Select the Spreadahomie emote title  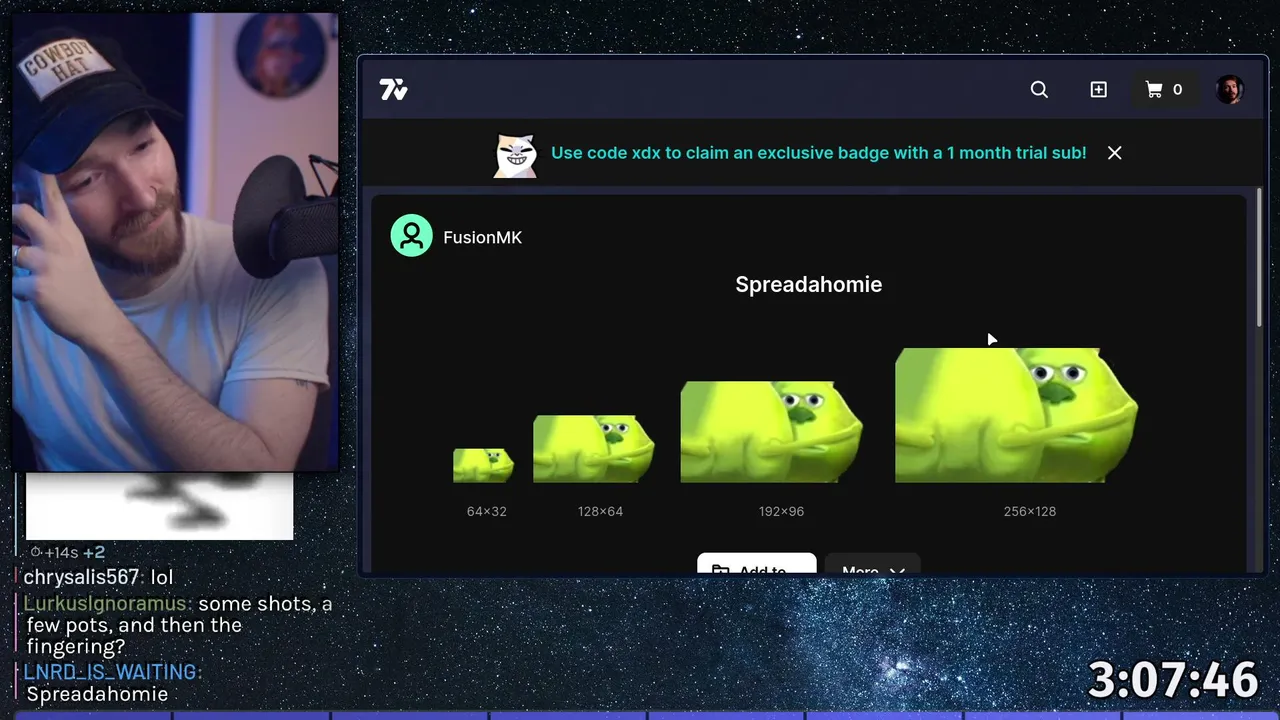pyautogui.click(x=808, y=285)
